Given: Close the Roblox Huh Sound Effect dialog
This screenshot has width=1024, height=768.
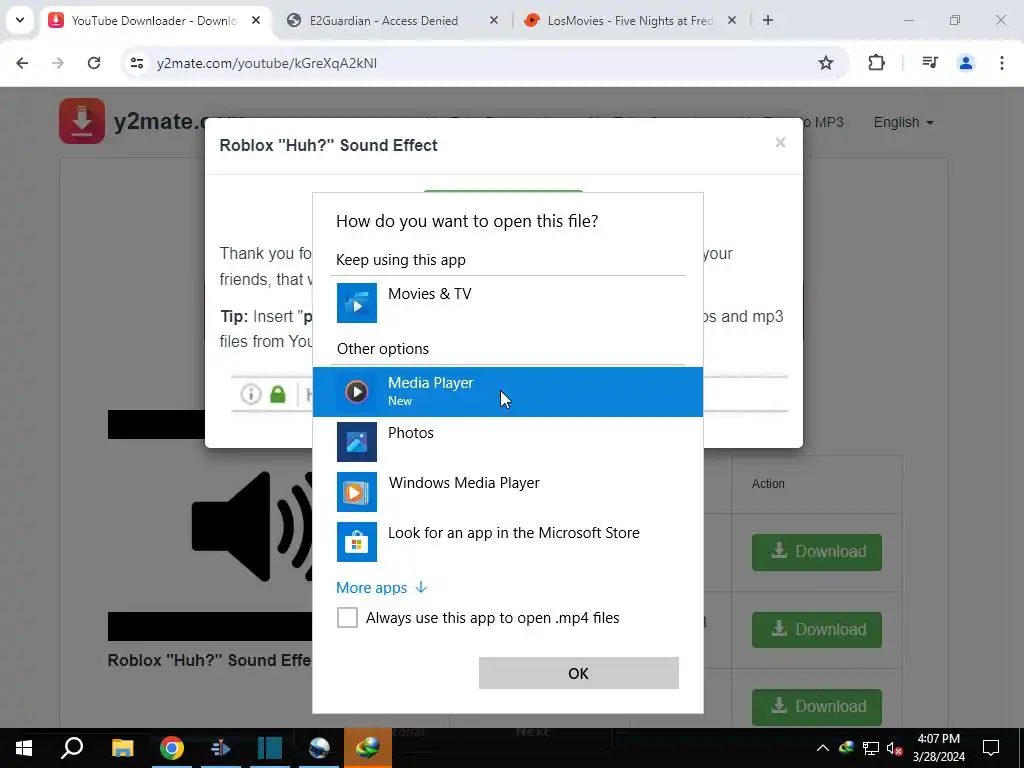Looking at the screenshot, I should [780, 142].
